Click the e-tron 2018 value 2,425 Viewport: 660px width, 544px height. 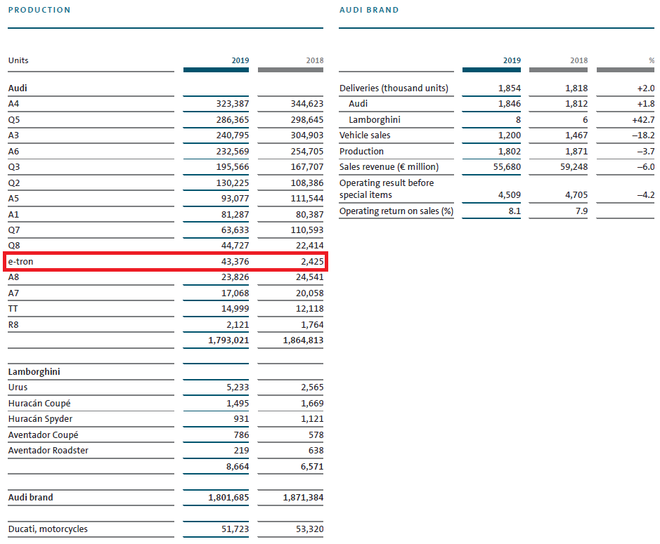312,261
